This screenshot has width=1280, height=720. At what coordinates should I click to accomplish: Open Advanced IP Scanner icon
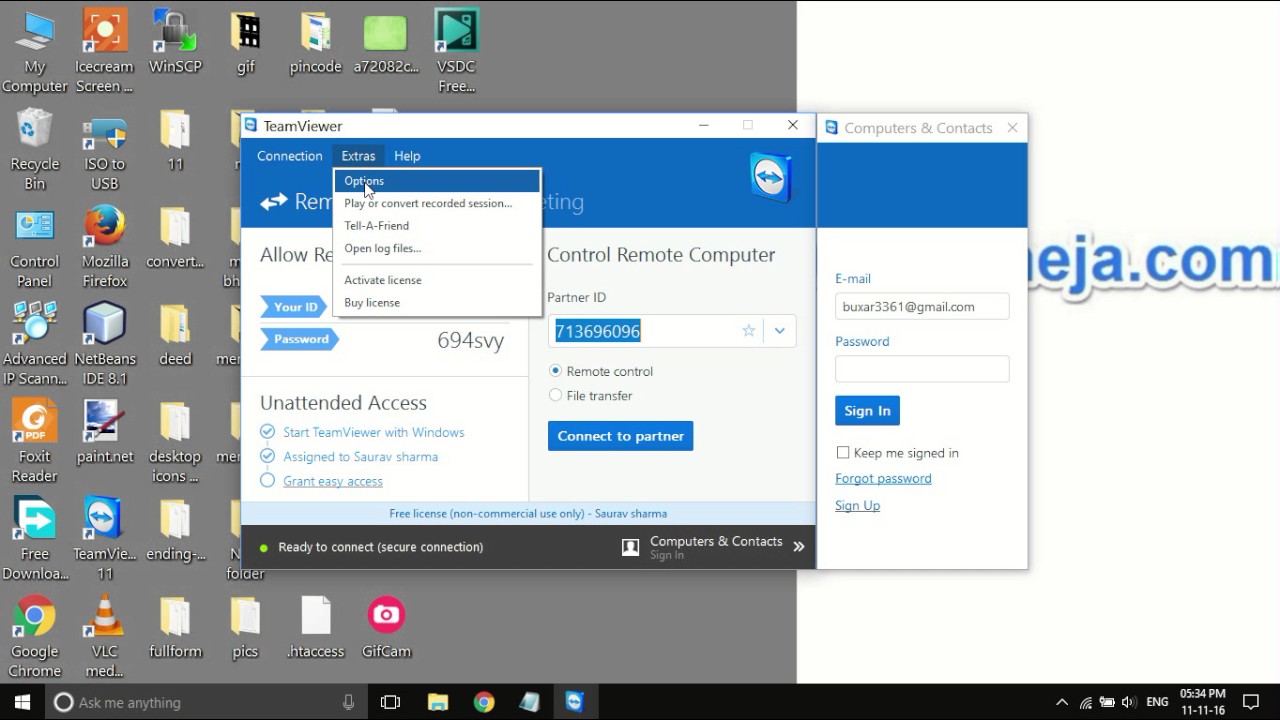(35, 344)
